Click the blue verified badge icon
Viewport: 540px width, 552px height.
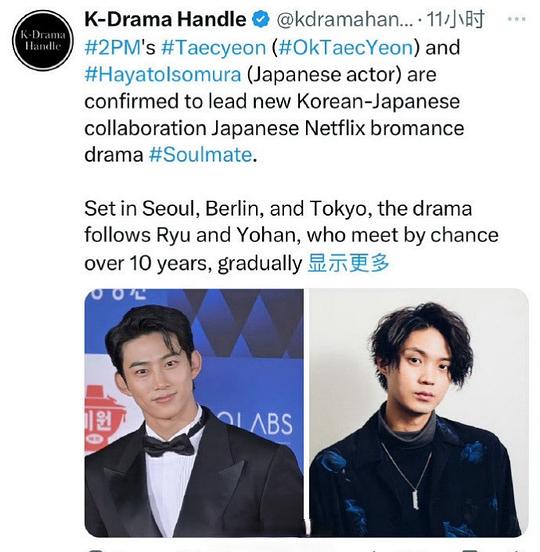click(261, 19)
